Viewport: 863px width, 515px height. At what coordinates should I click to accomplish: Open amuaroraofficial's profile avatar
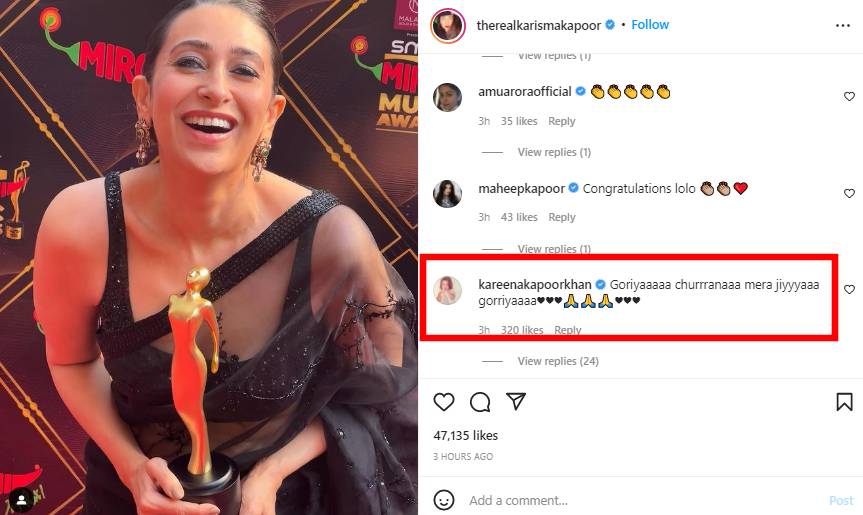click(447, 97)
